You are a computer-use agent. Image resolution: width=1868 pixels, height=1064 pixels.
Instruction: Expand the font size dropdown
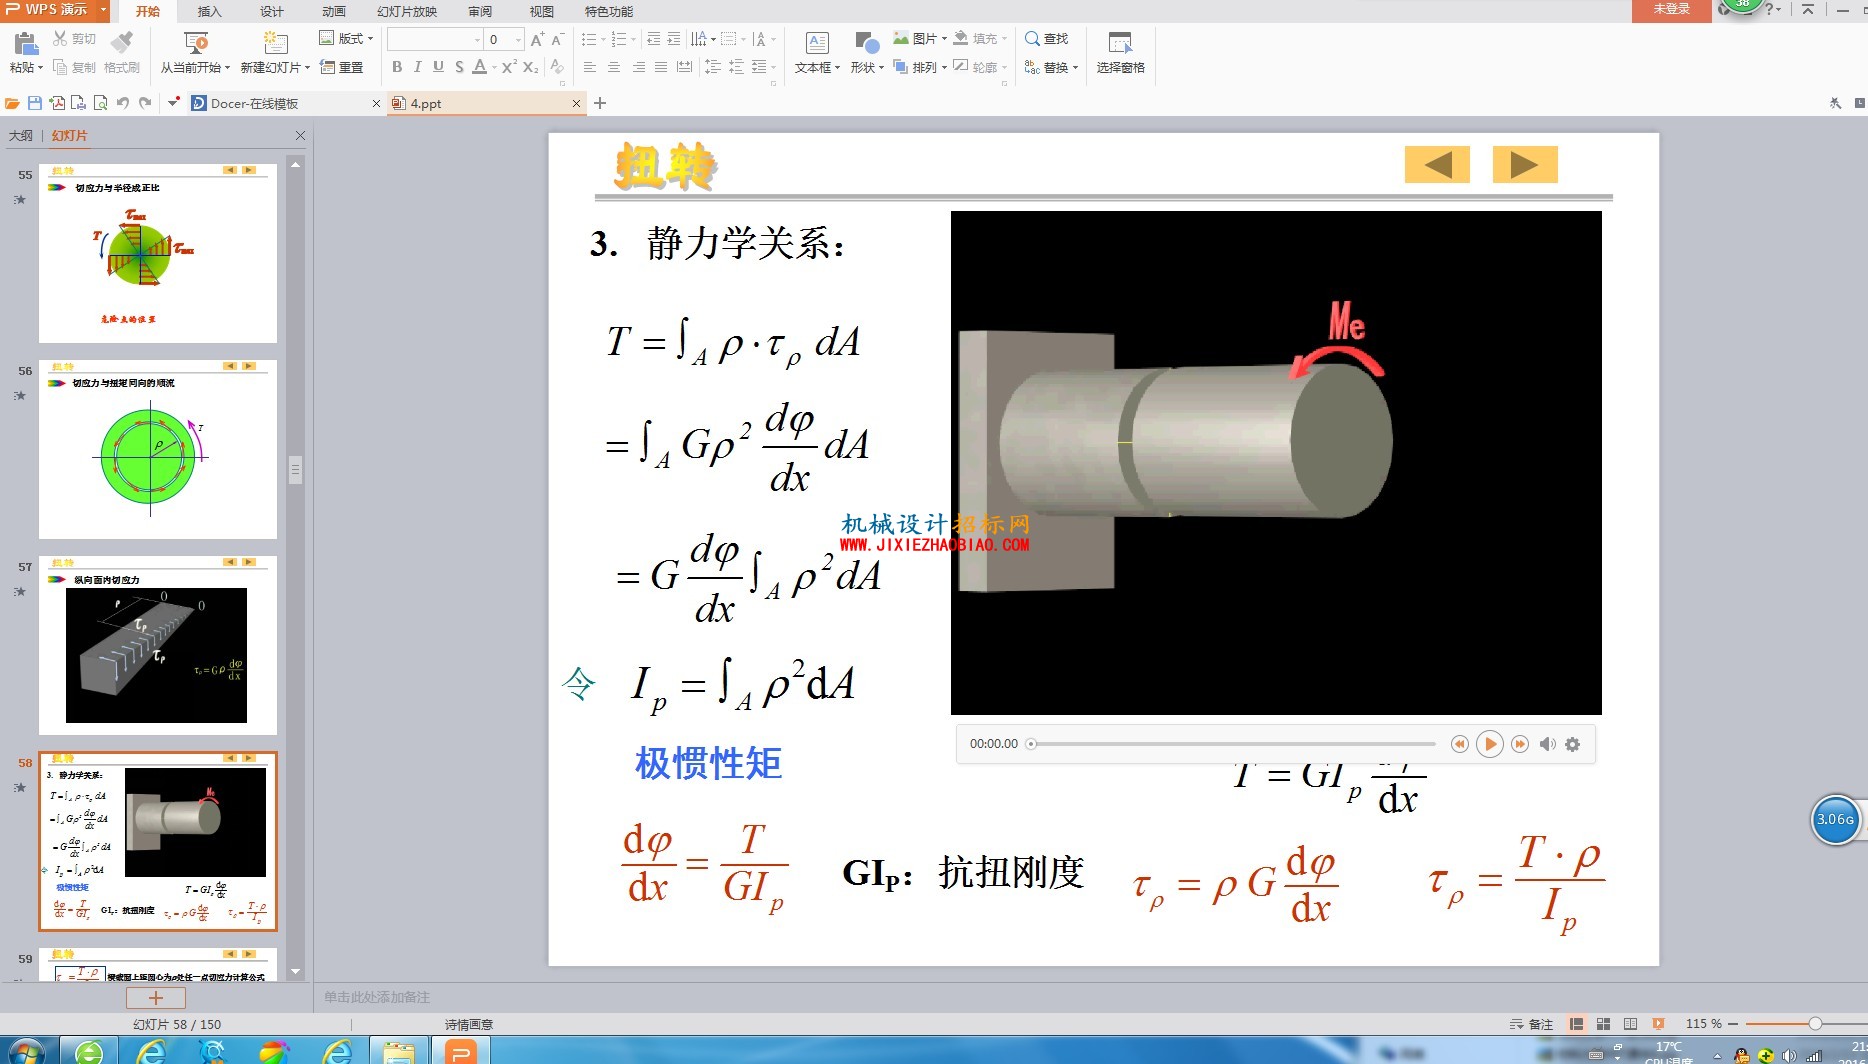tap(518, 39)
